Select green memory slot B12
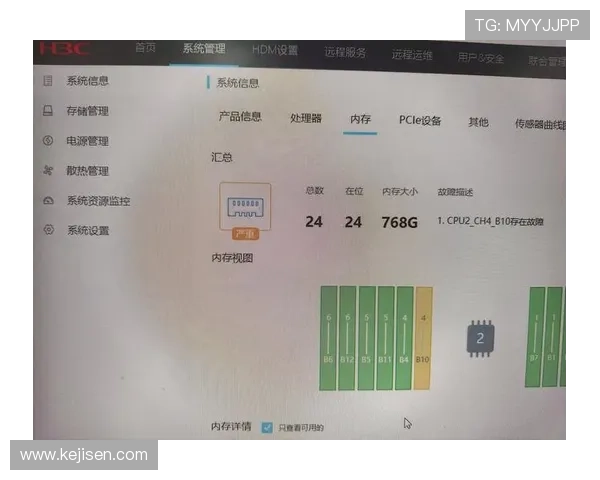Image resolution: width=600 pixels, height=480 pixels. (x=347, y=338)
